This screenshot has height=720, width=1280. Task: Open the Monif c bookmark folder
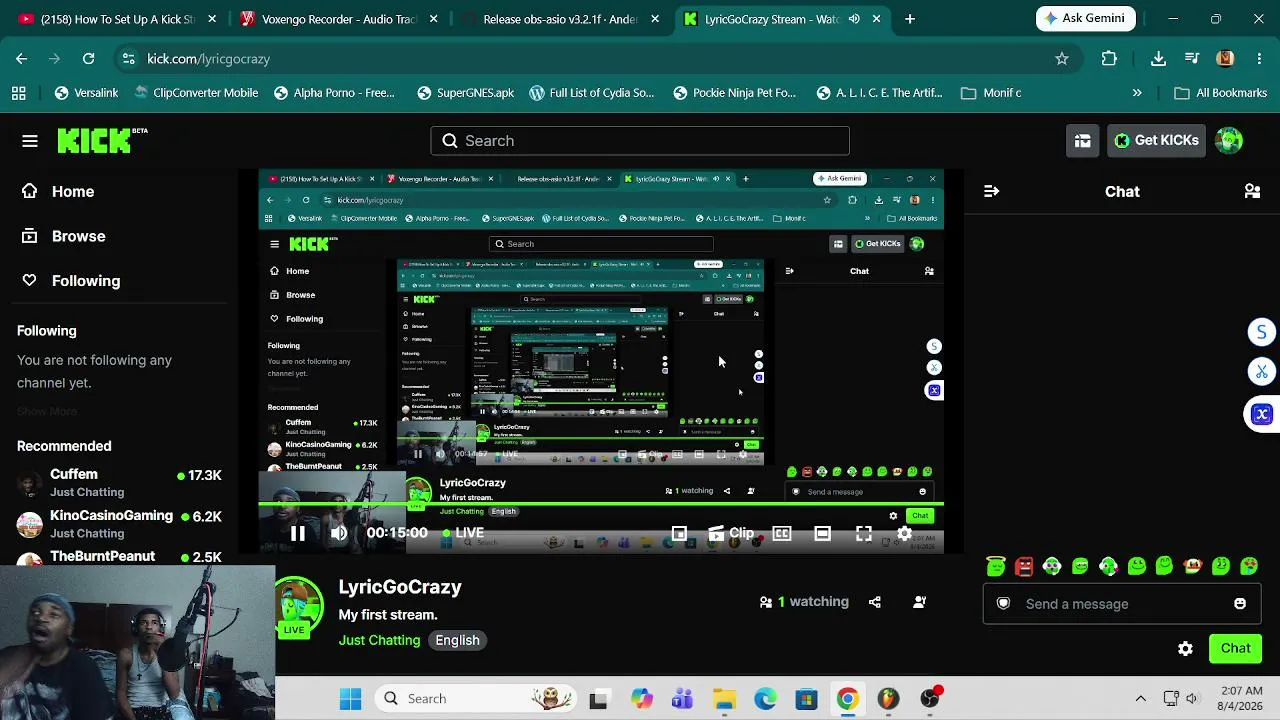tap(991, 93)
